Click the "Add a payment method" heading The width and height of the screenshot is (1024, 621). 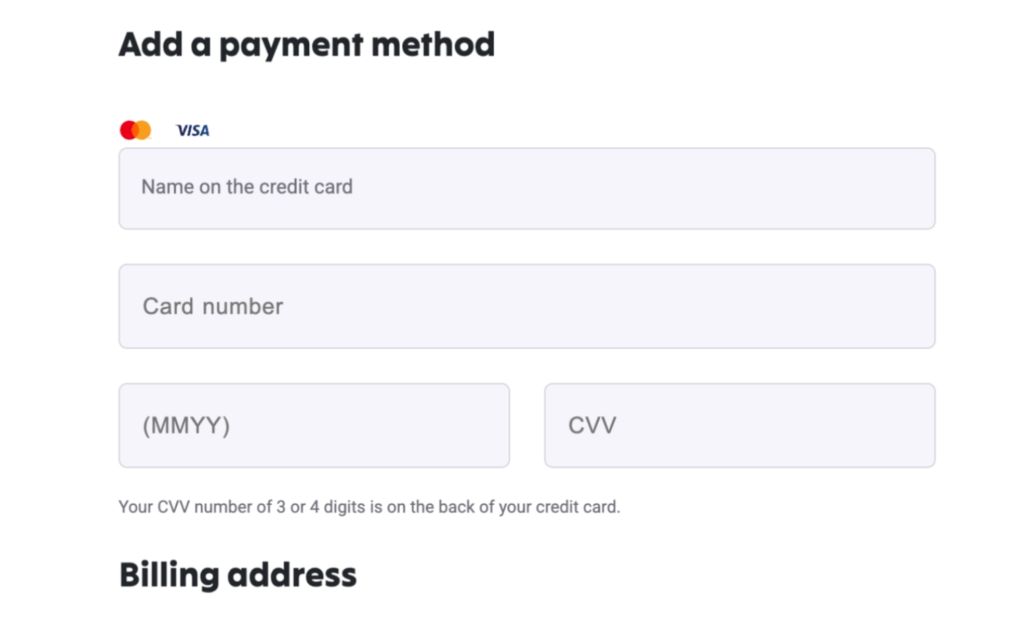pos(307,45)
